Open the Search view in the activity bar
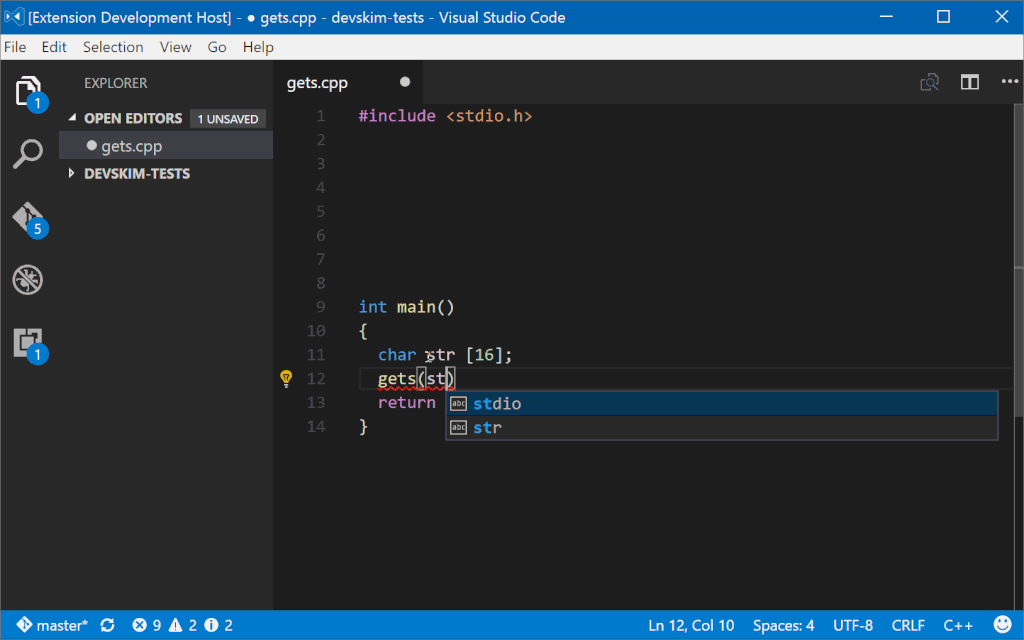This screenshot has height=640, width=1024. (27, 154)
